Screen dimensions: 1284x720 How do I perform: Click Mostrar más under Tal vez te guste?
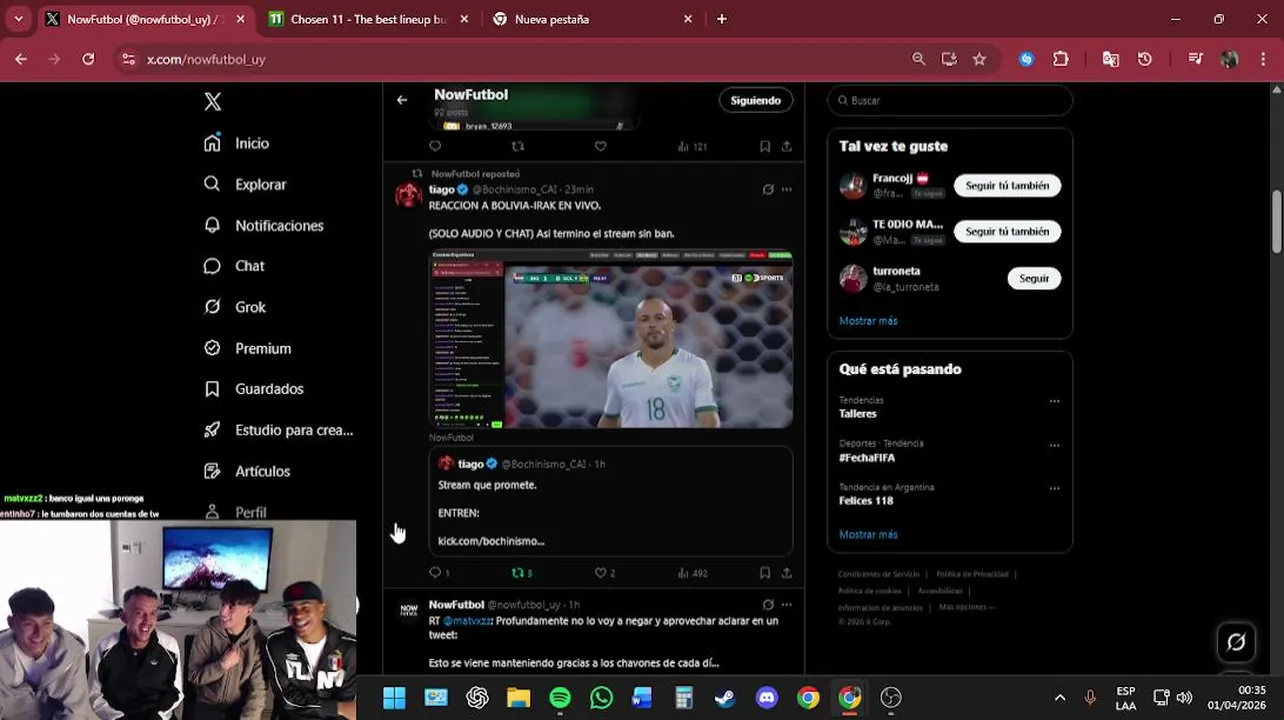click(868, 321)
